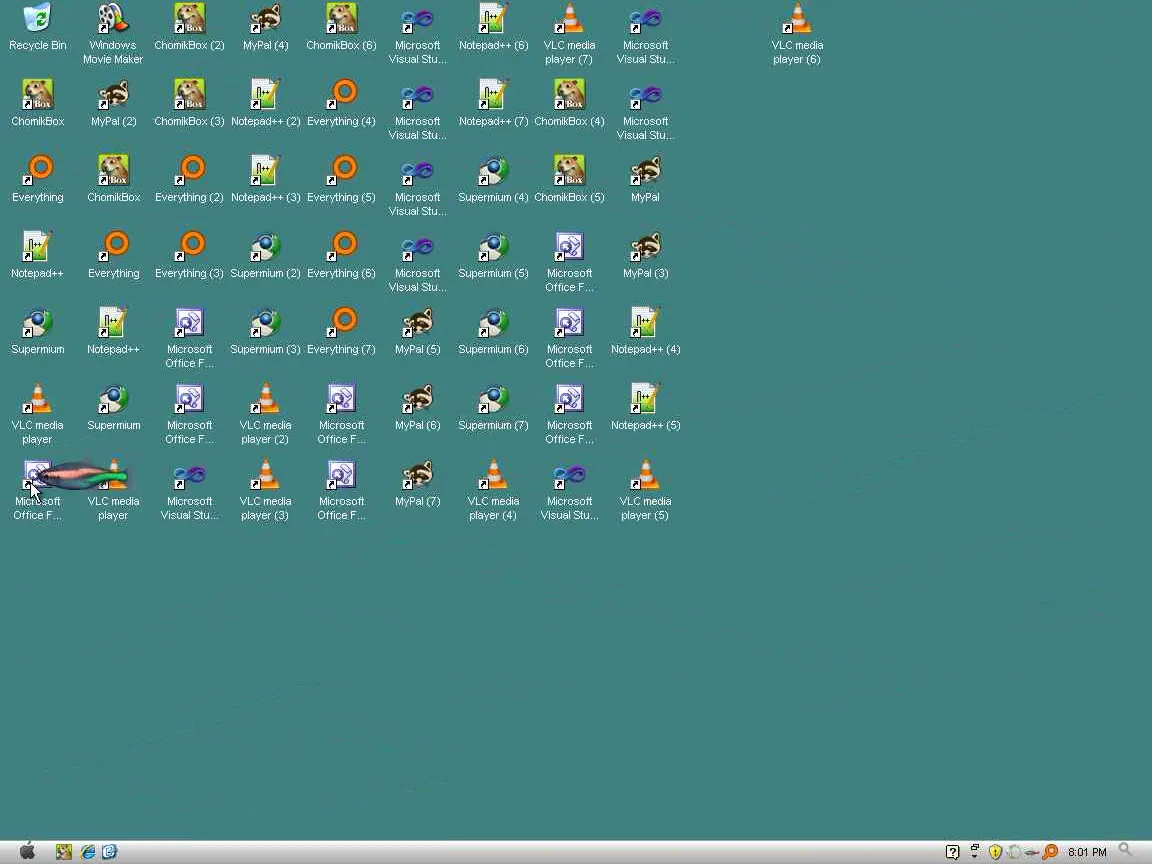Click the Notepad++ (5) shortcut
This screenshot has height=864, width=1152.
pyautogui.click(x=646, y=407)
